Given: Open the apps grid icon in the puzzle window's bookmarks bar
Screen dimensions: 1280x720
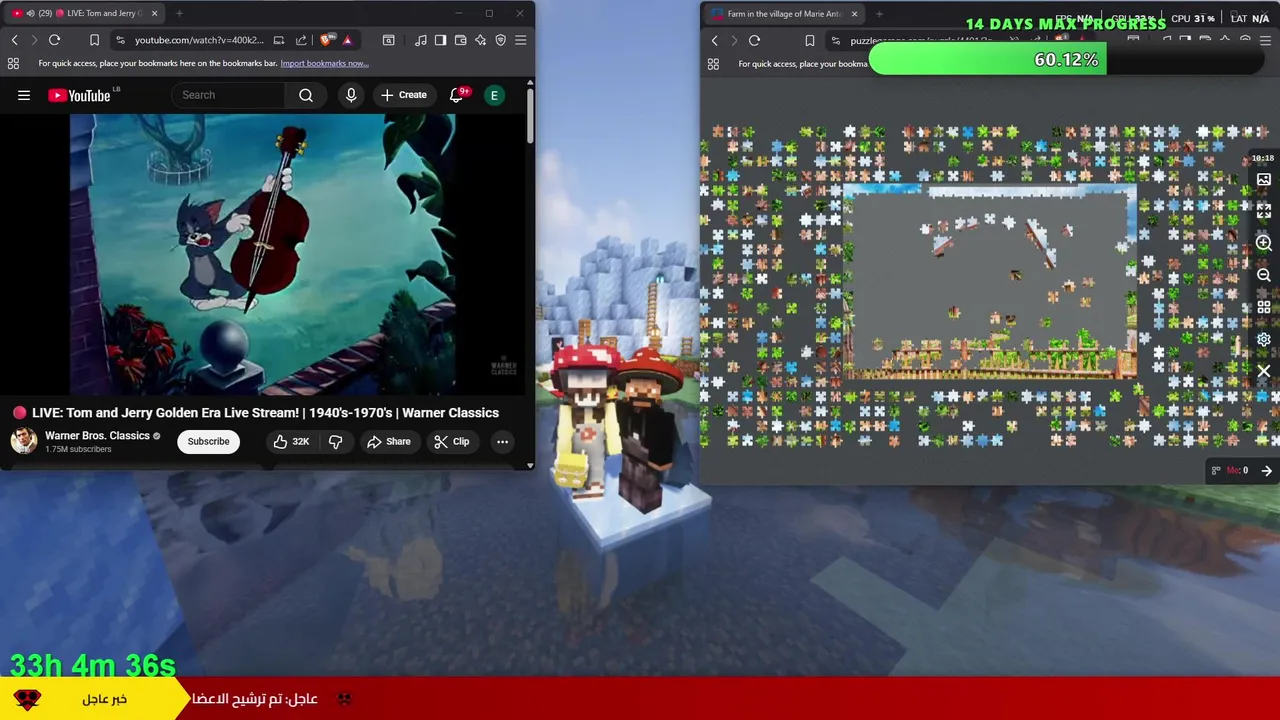Looking at the screenshot, I should [x=713, y=64].
